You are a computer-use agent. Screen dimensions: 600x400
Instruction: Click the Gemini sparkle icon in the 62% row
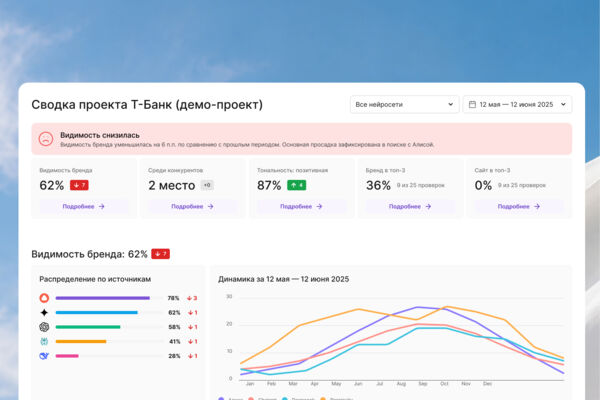point(44,313)
